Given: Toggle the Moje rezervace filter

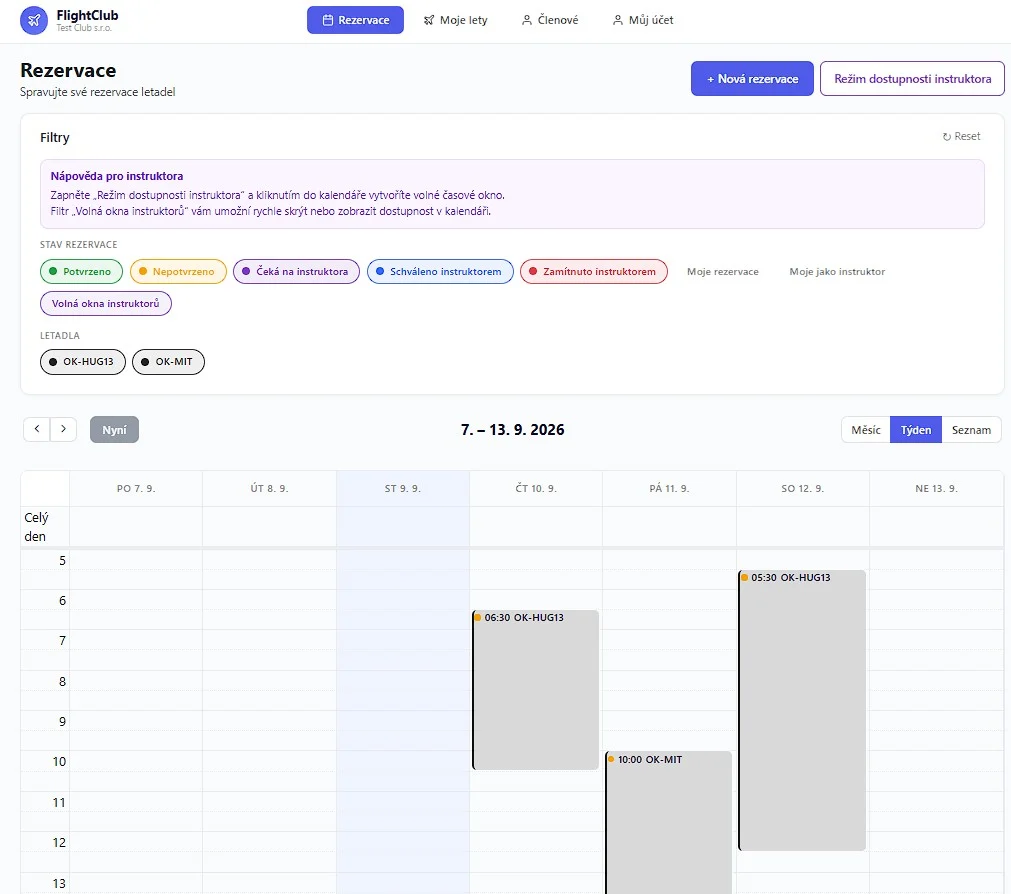Looking at the screenshot, I should click(x=723, y=271).
